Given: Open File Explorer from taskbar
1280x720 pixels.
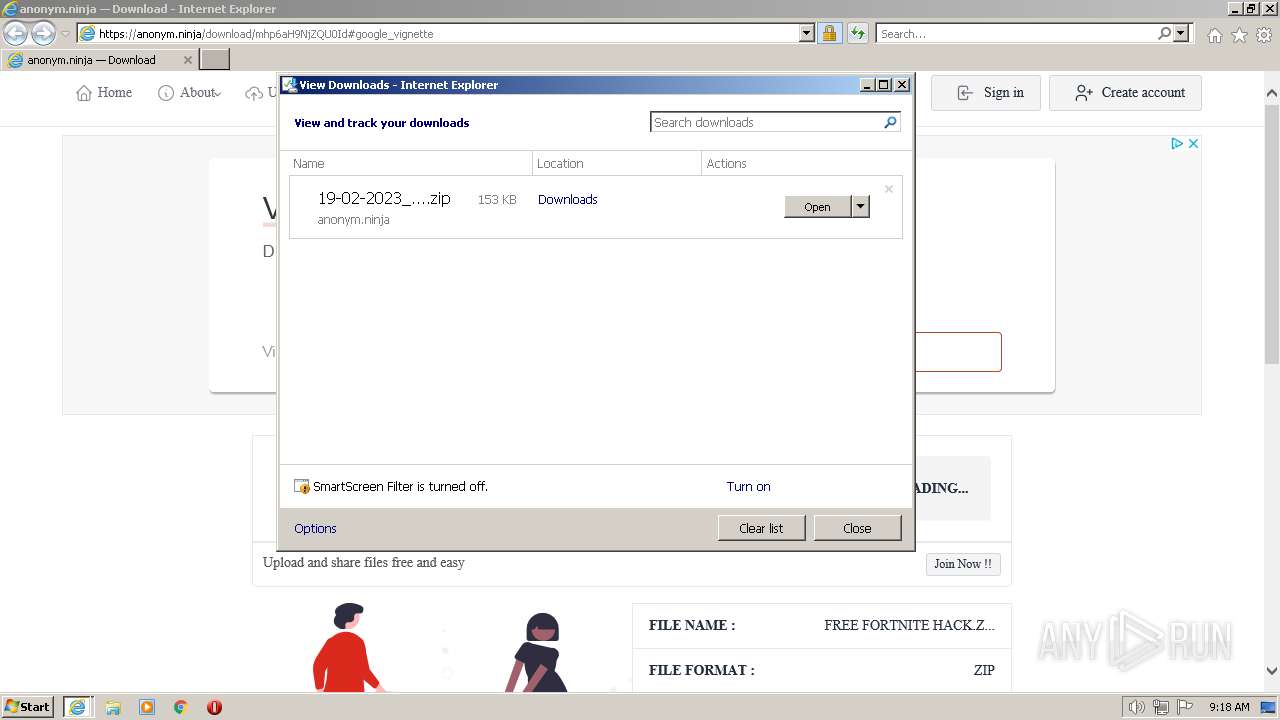Looking at the screenshot, I should 113,707.
